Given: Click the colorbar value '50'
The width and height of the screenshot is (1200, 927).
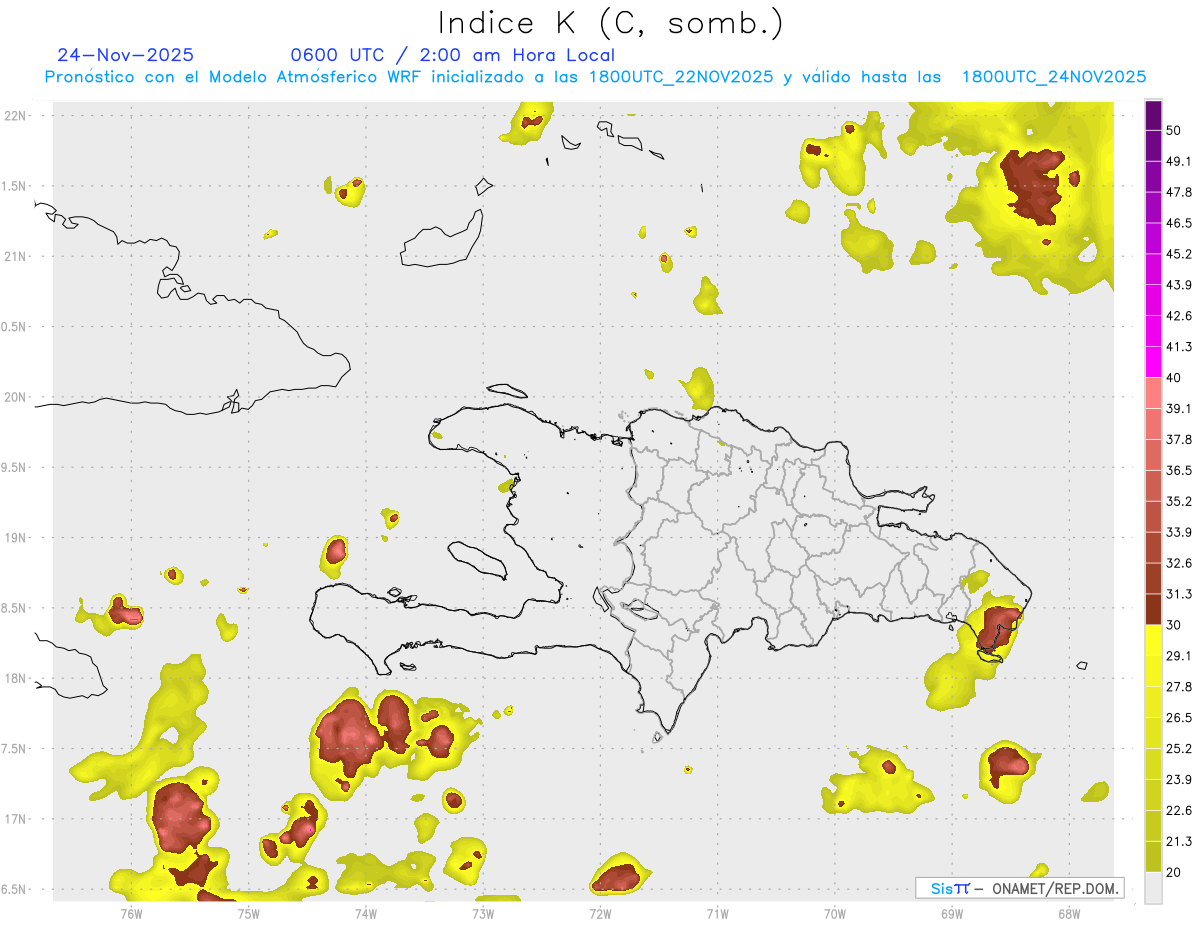Looking at the screenshot, I should click(x=1175, y=130).
